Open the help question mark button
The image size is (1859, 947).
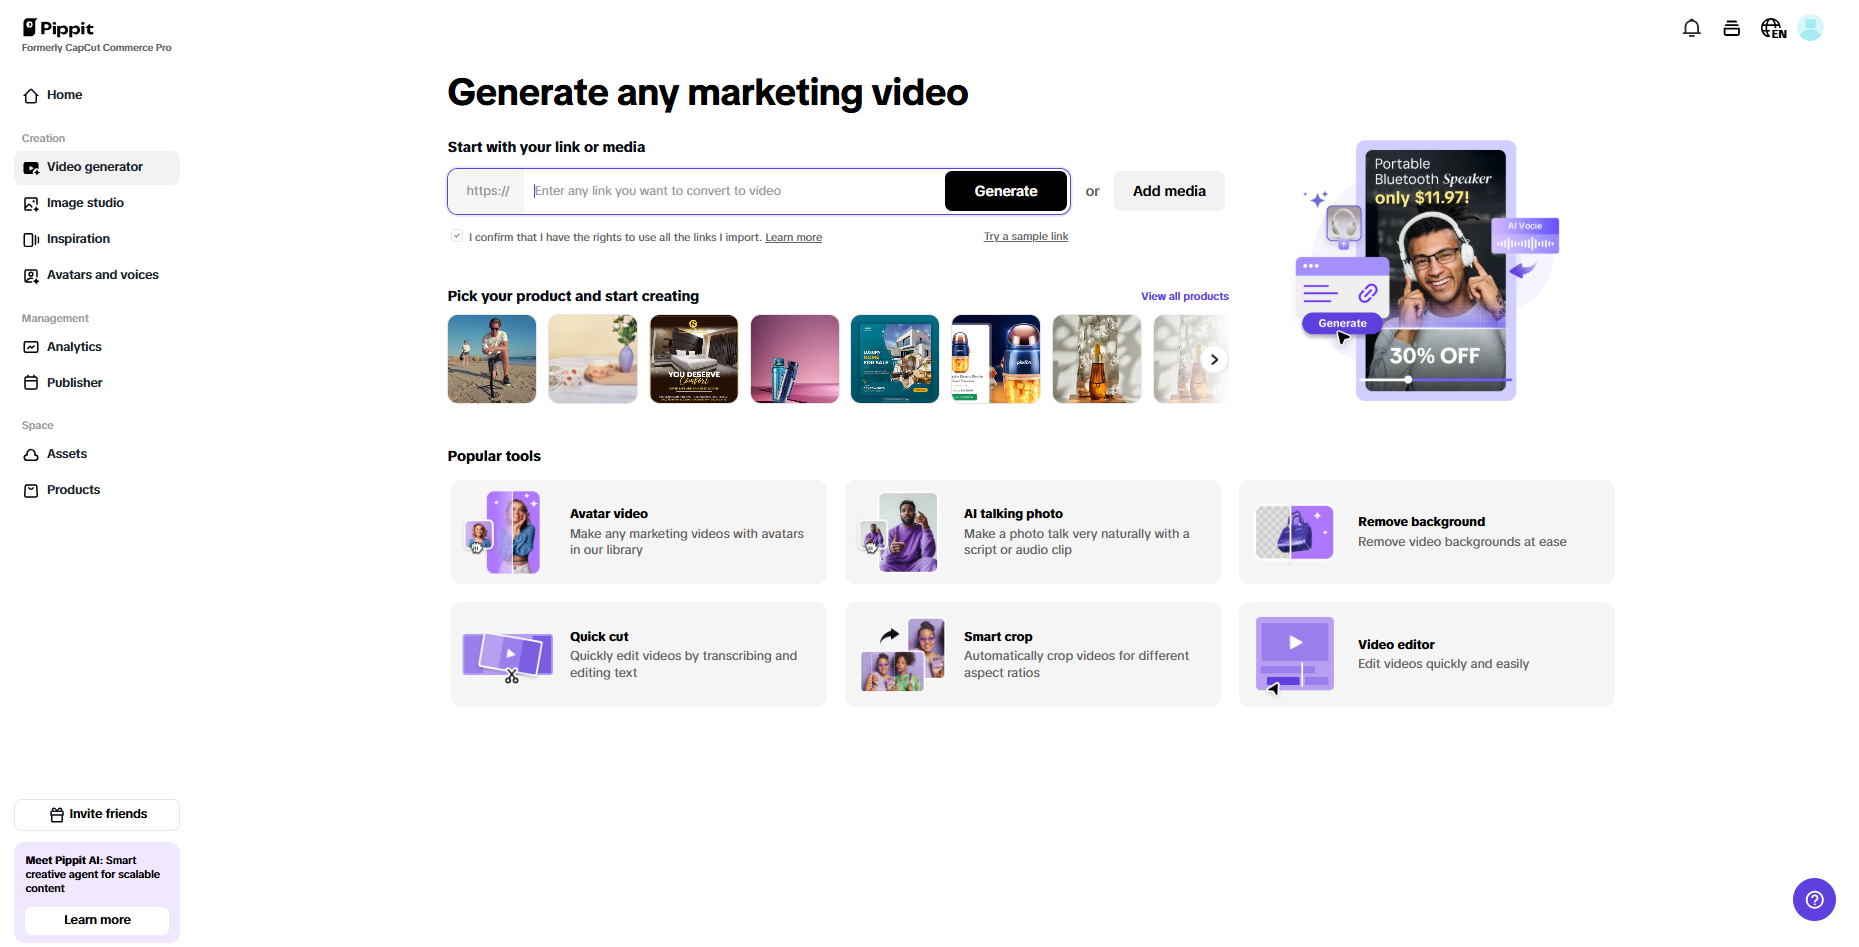pos(1814,899)
